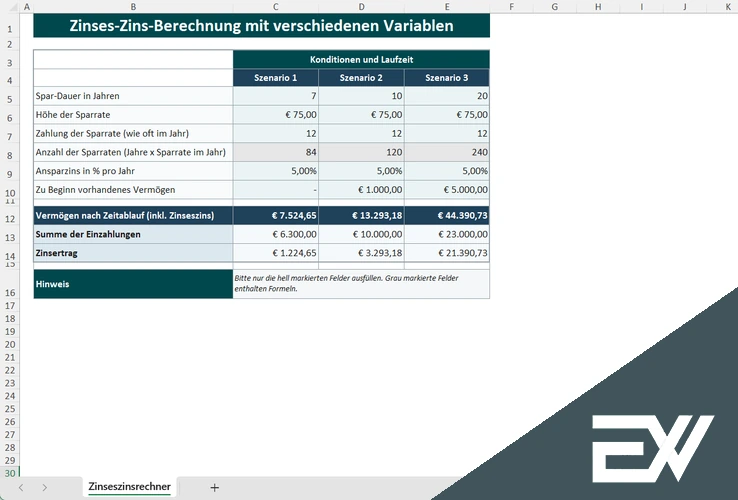Select column E header

[x=447, y=7]
